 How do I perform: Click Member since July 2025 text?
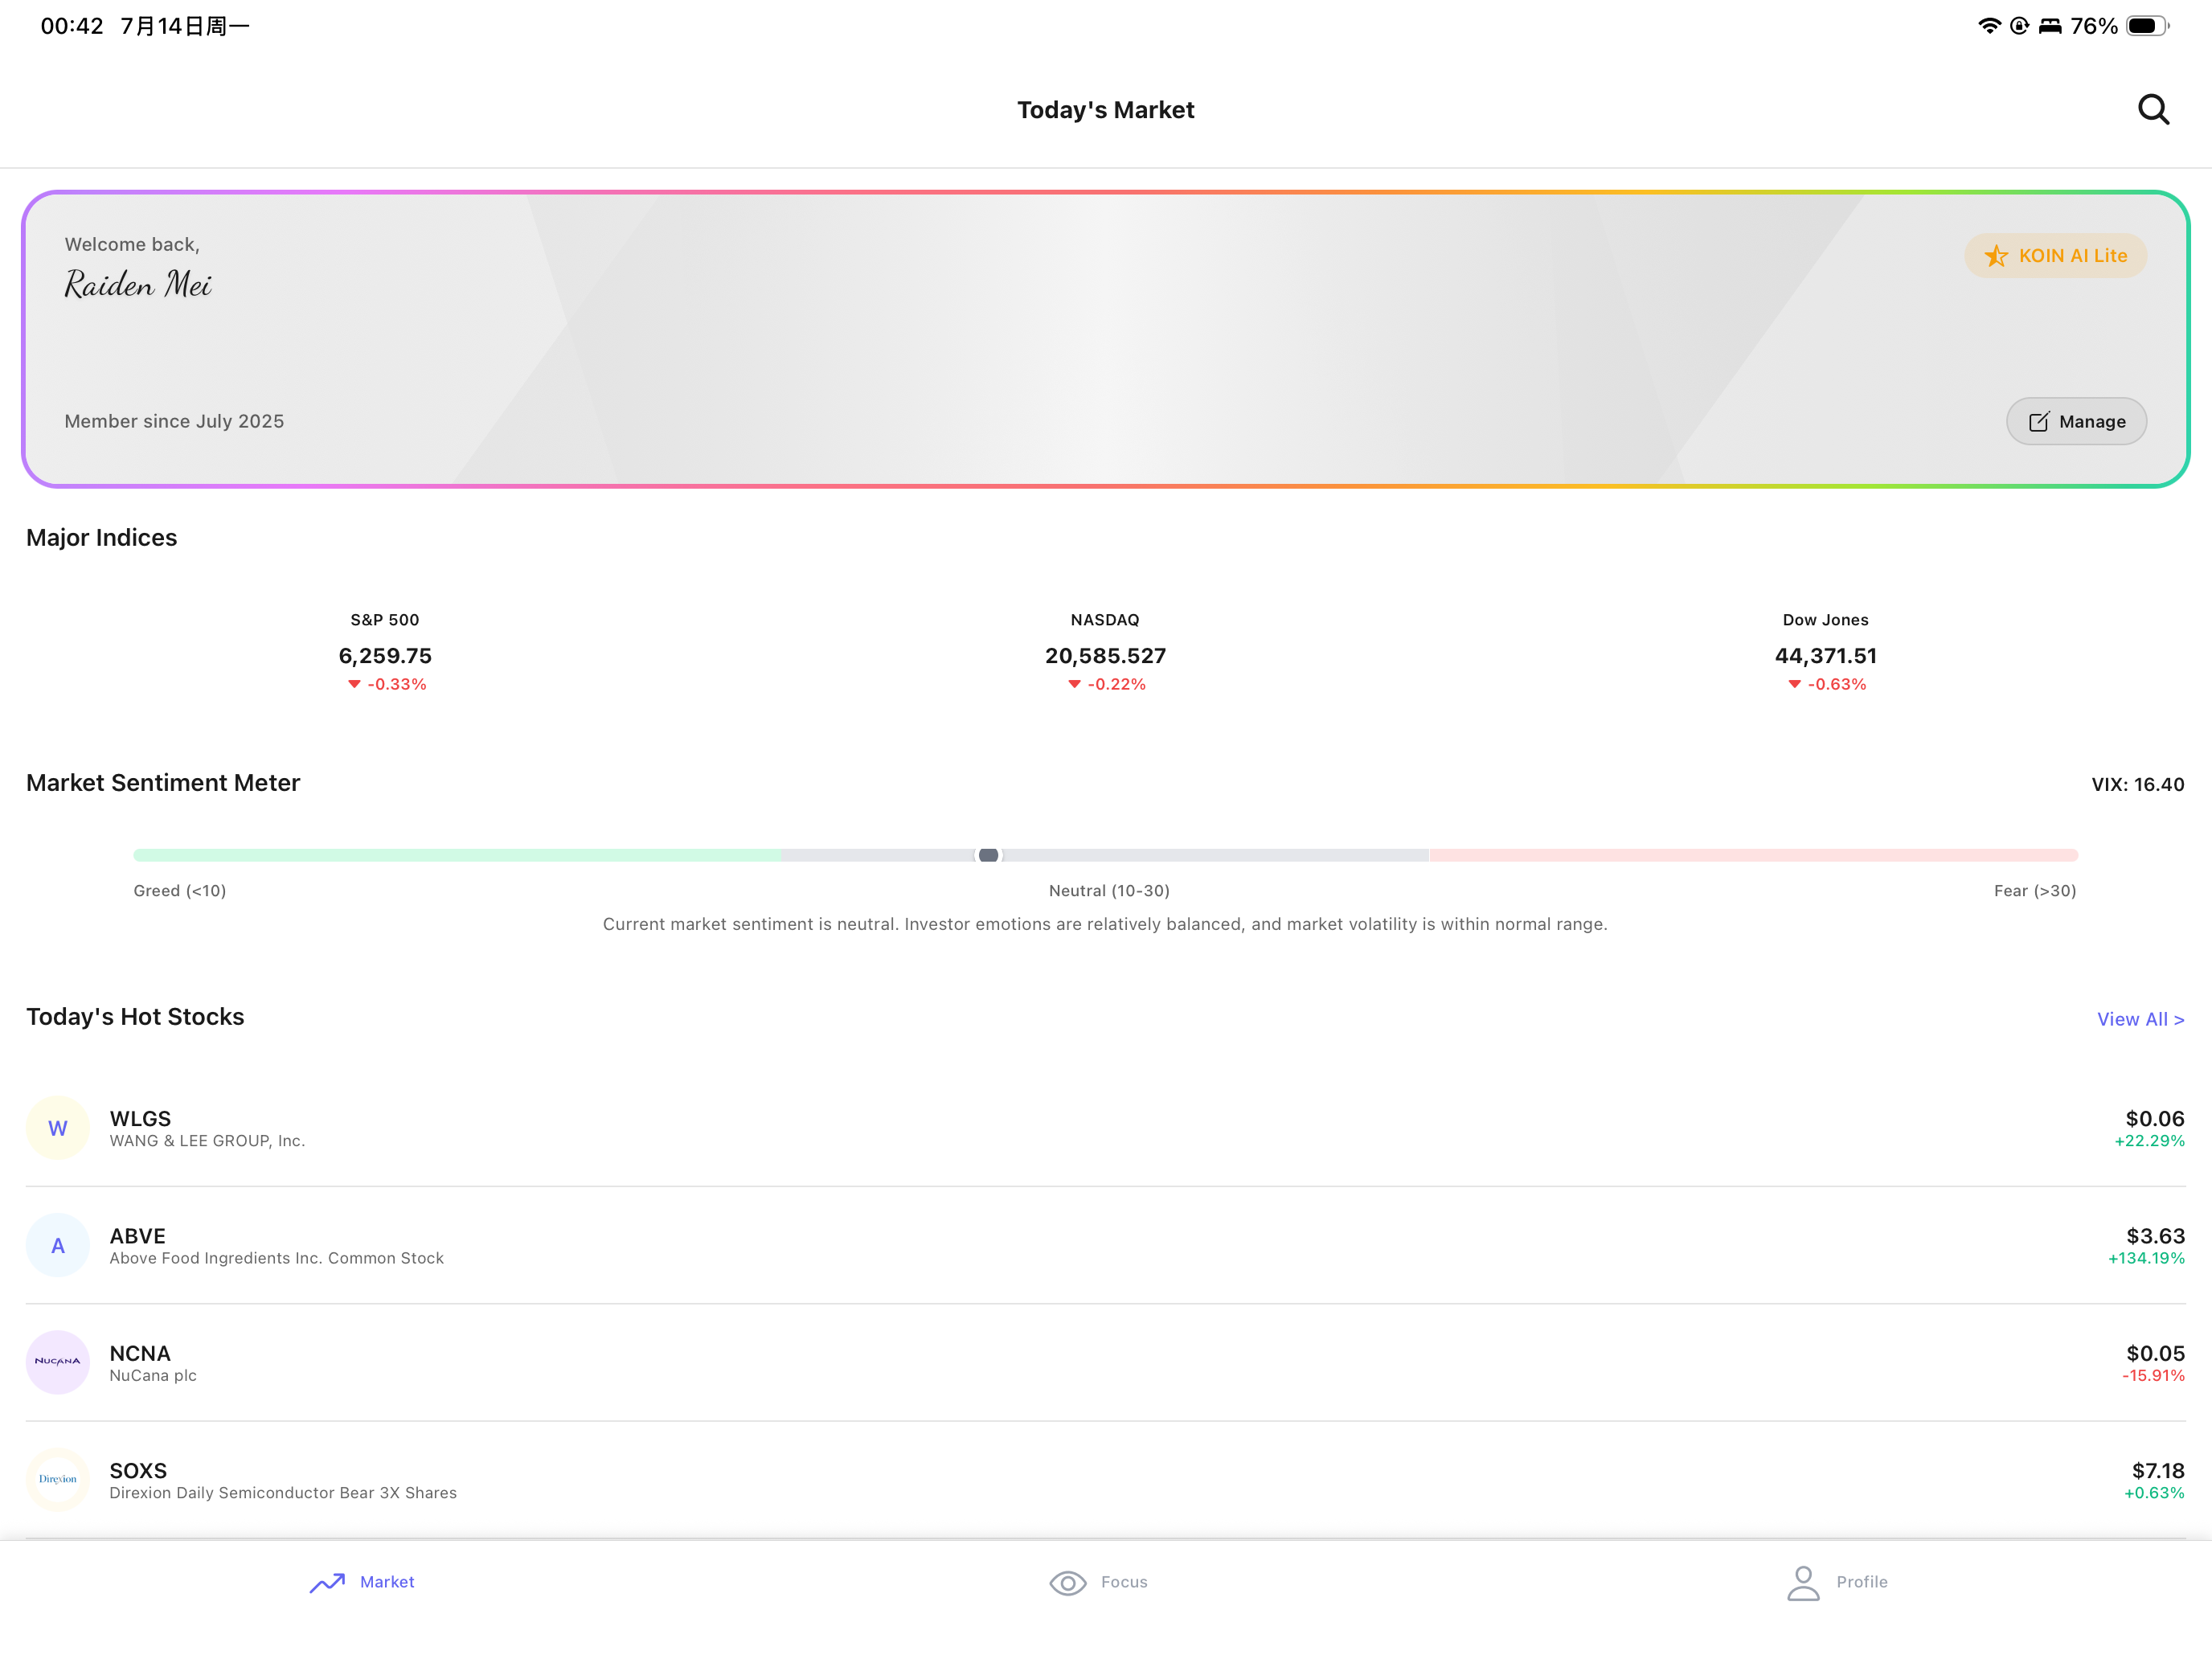(174, 421)
